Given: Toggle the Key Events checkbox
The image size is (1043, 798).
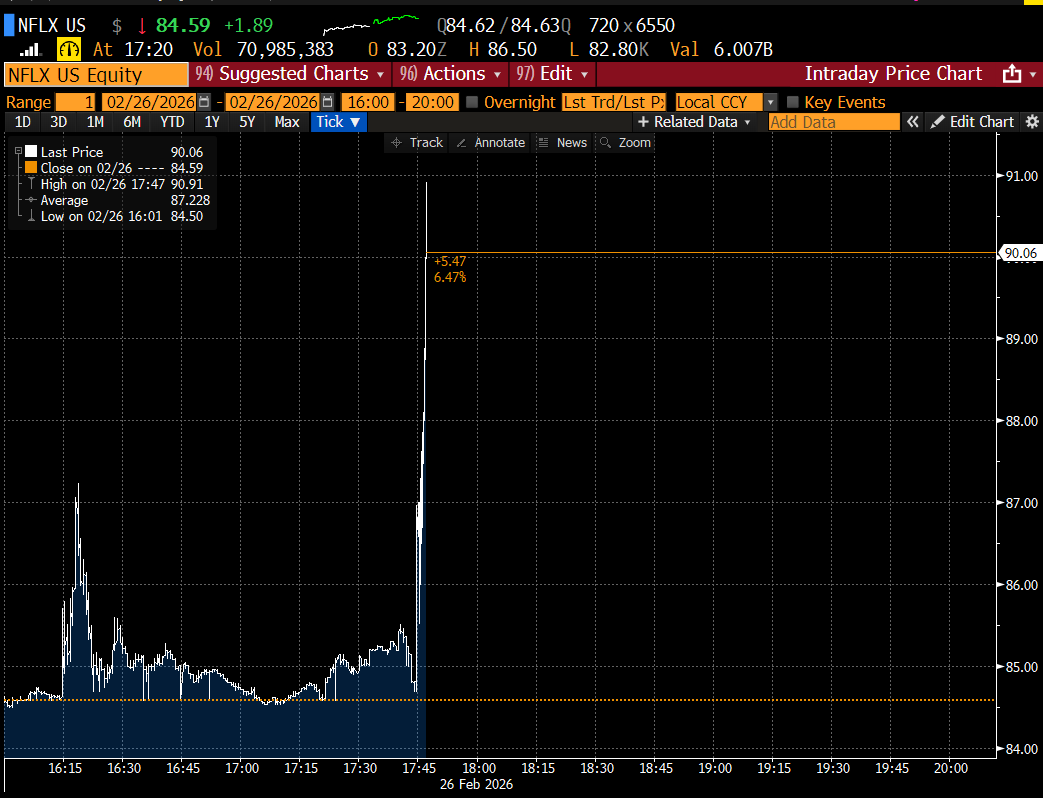Looking at the screenshot, I should pyautogui.click(x=792, y=102).
